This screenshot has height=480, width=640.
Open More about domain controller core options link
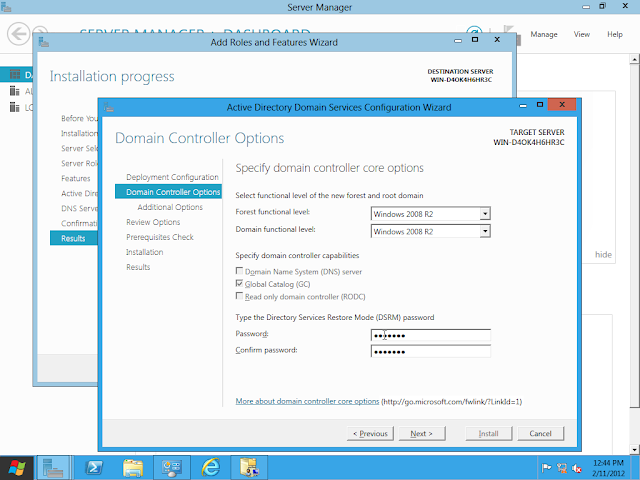307,401
